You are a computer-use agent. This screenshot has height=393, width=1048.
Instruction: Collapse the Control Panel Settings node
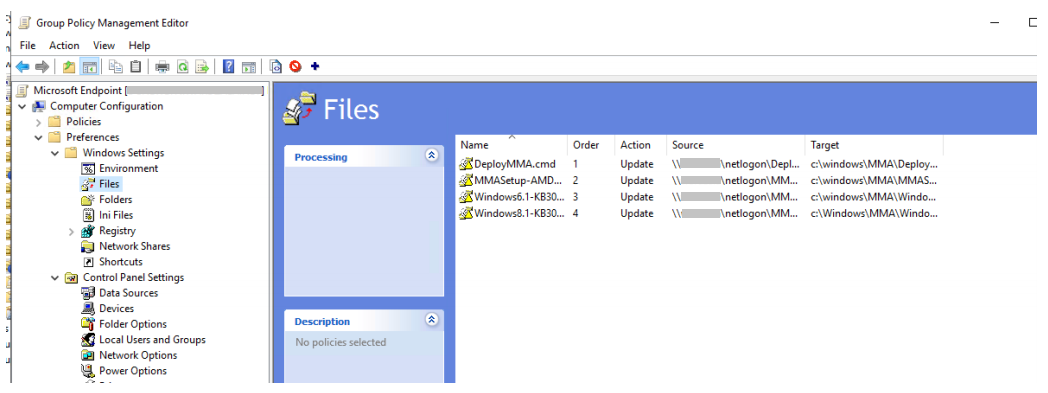pyautogui.click(x=55, y=277)
